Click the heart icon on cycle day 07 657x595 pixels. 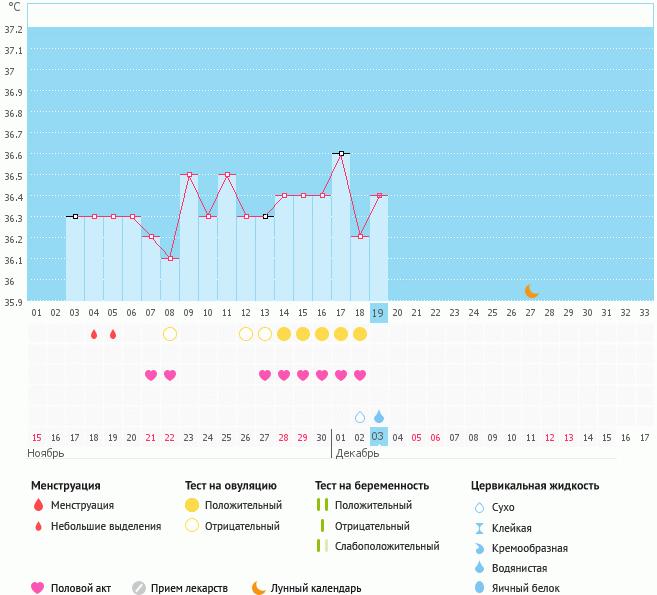click(151, 375)
